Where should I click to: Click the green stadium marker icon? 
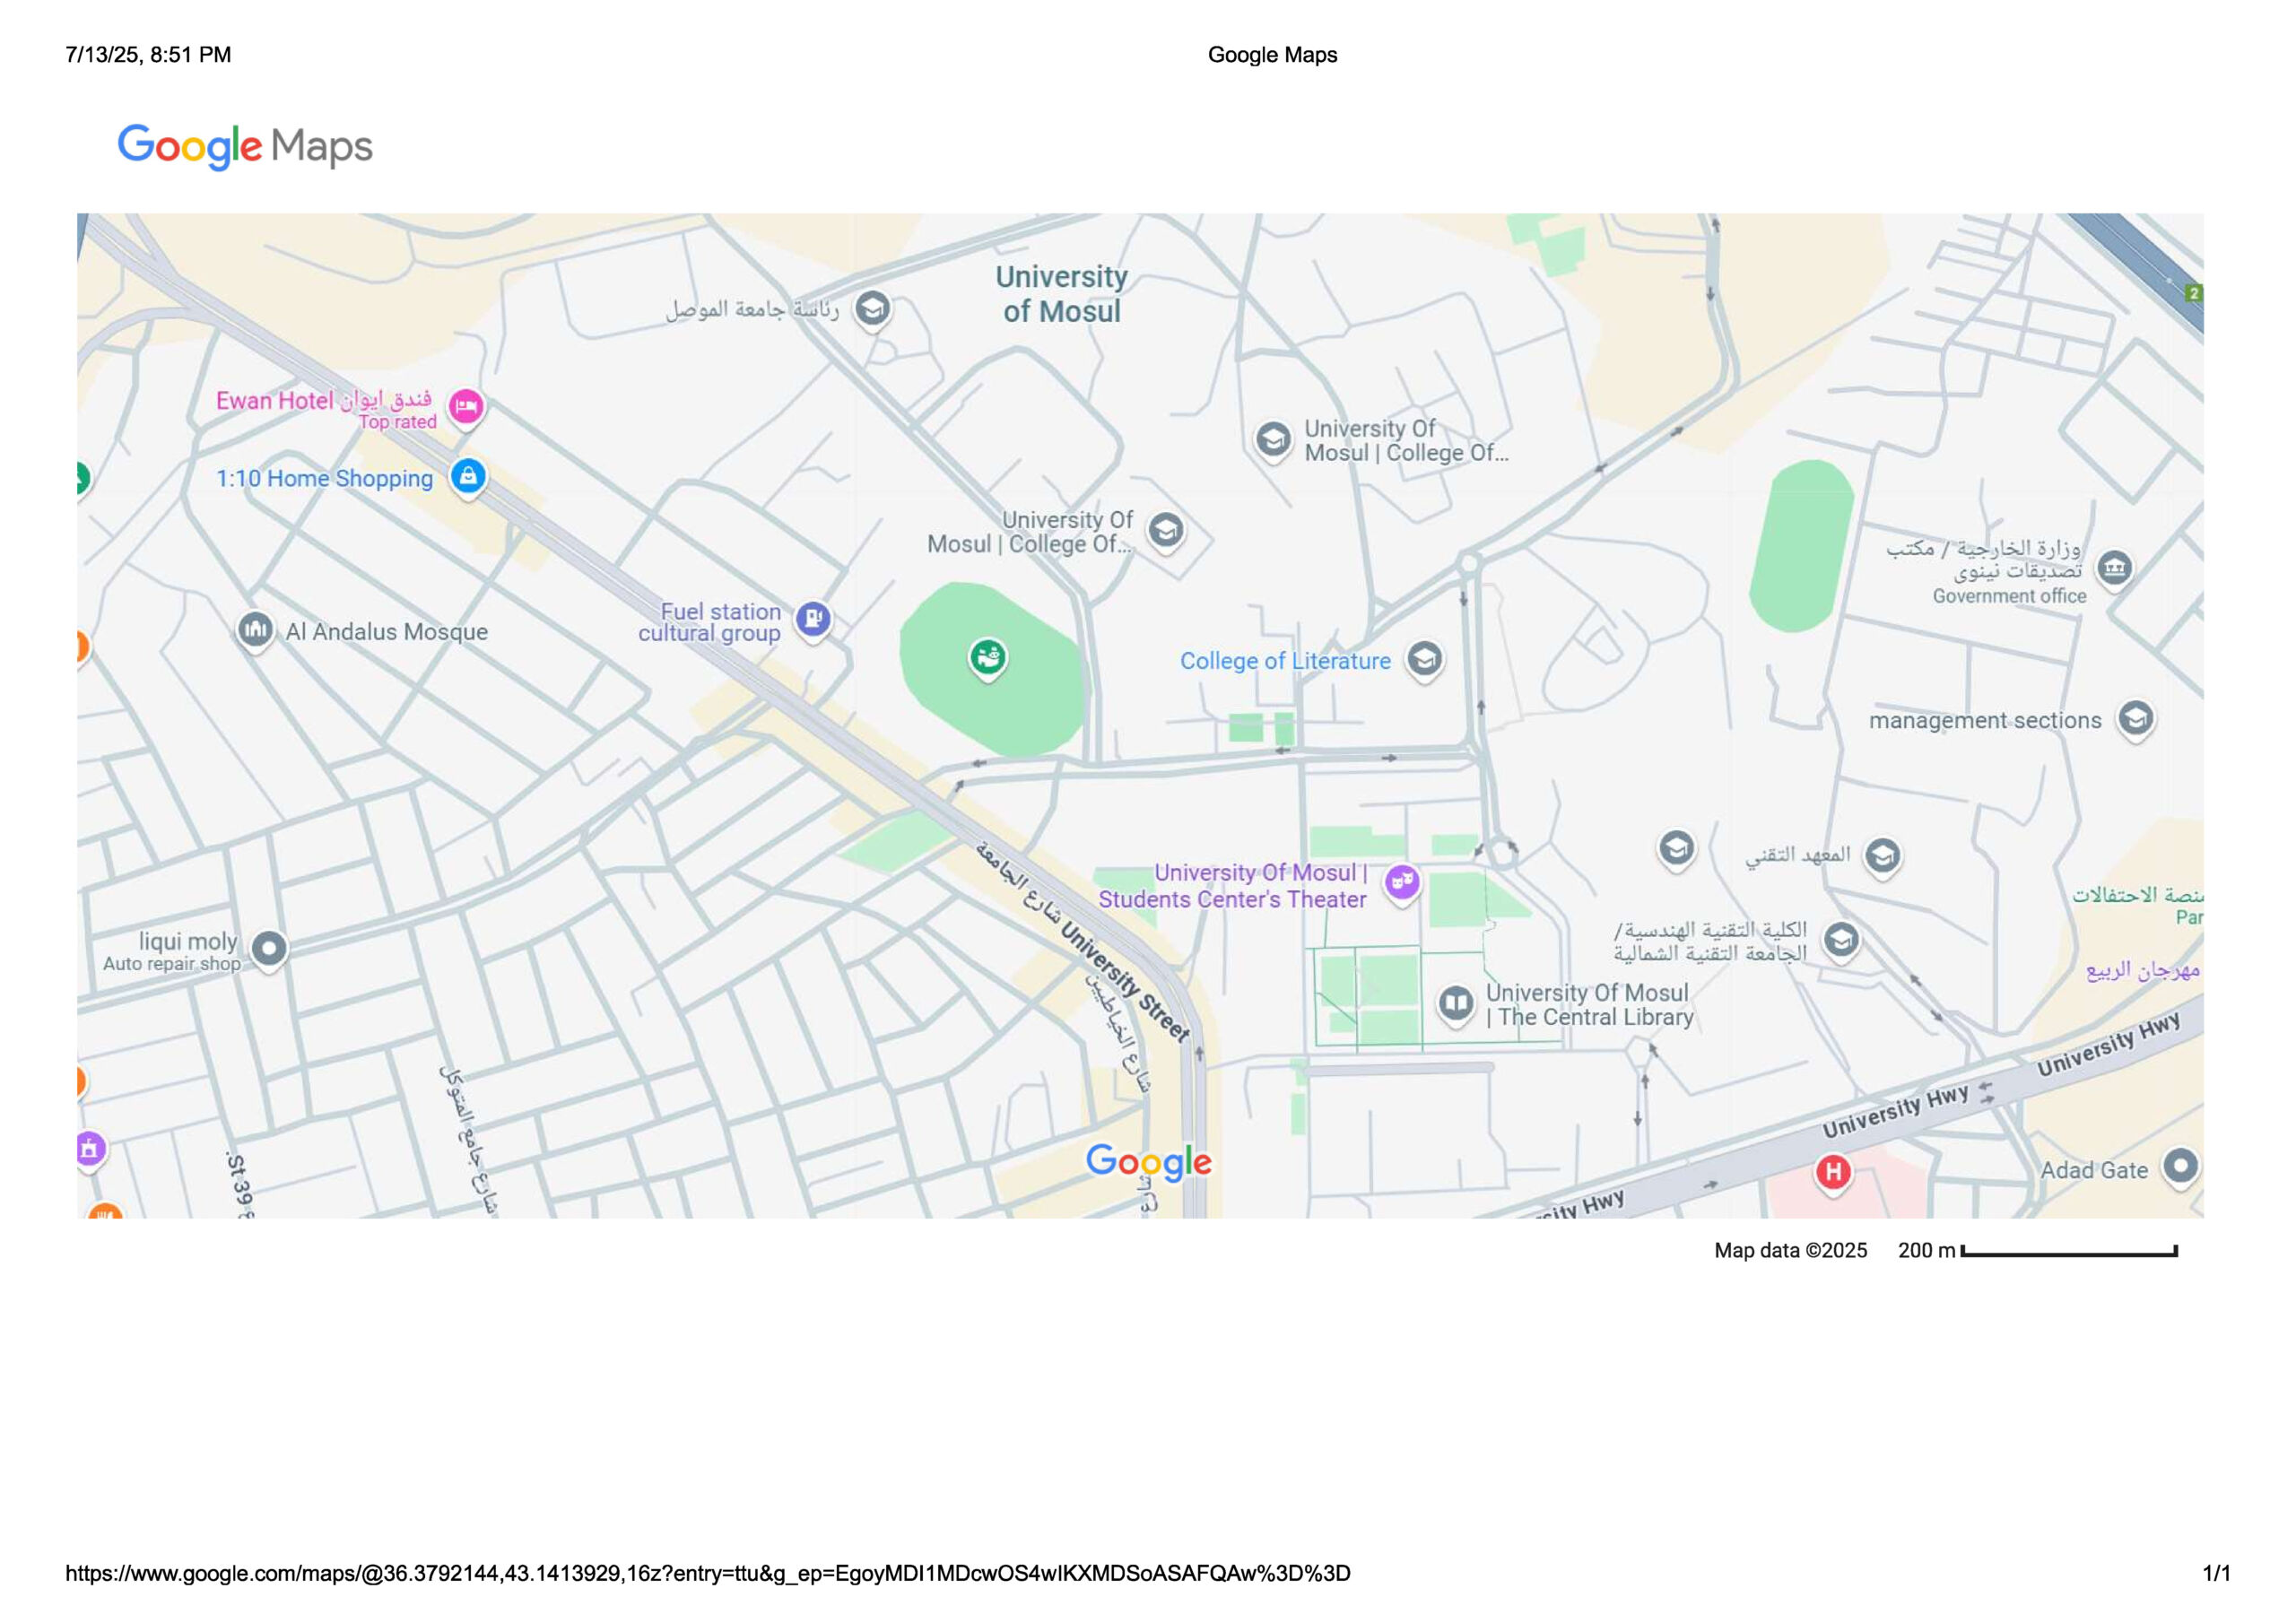[988, 657]
